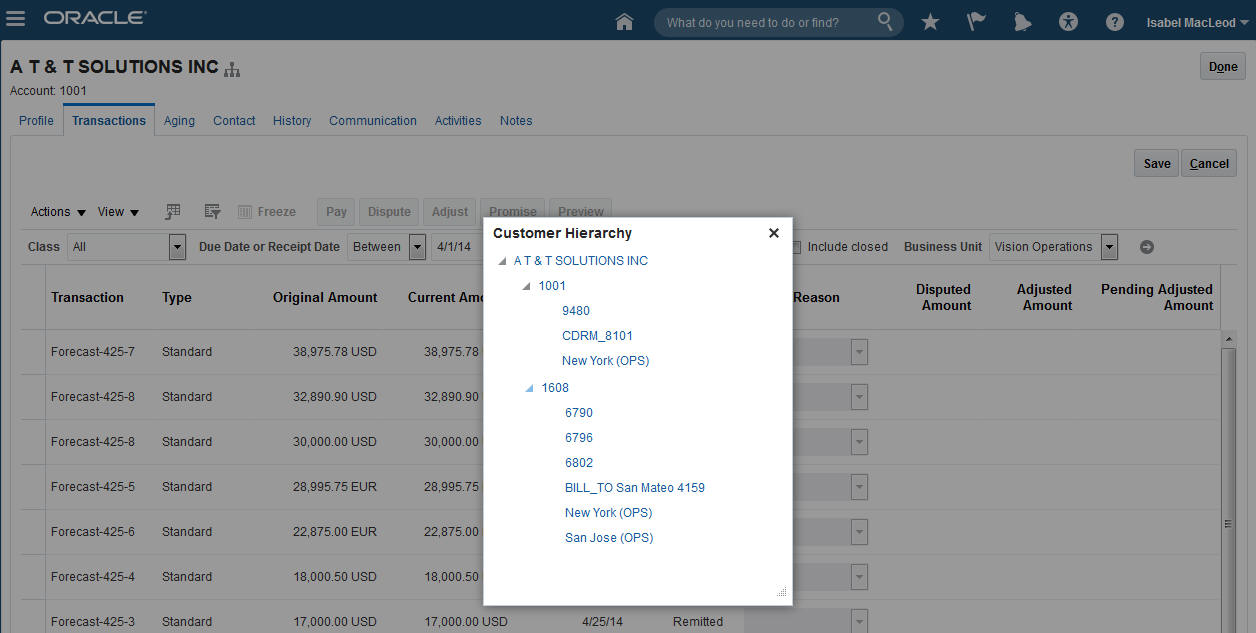
Task: Click the search magnifier icon
Action: coord(885,21)
